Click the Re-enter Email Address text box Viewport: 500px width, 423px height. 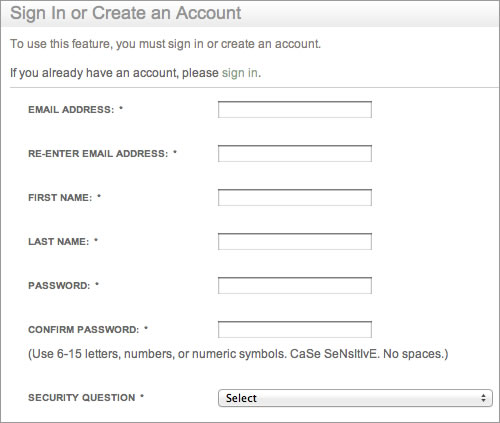(295, 154)
